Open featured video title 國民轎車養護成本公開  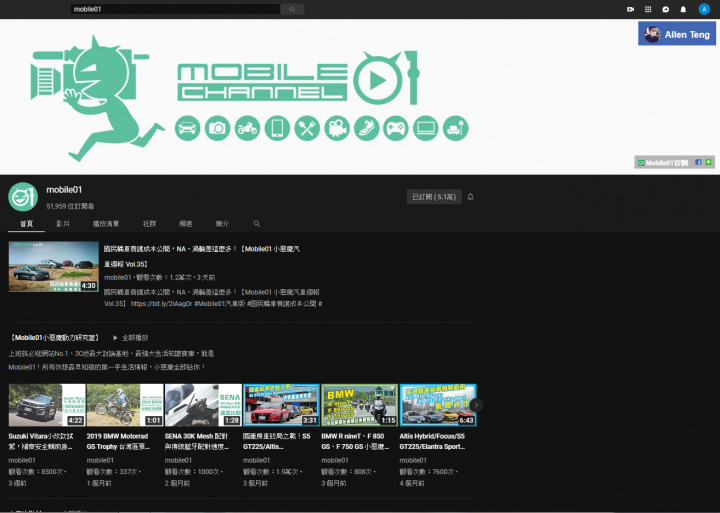tap(202, 256)
